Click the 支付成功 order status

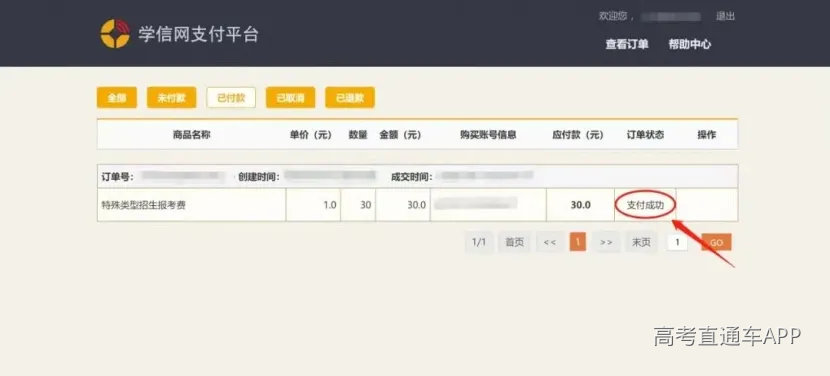645,205
